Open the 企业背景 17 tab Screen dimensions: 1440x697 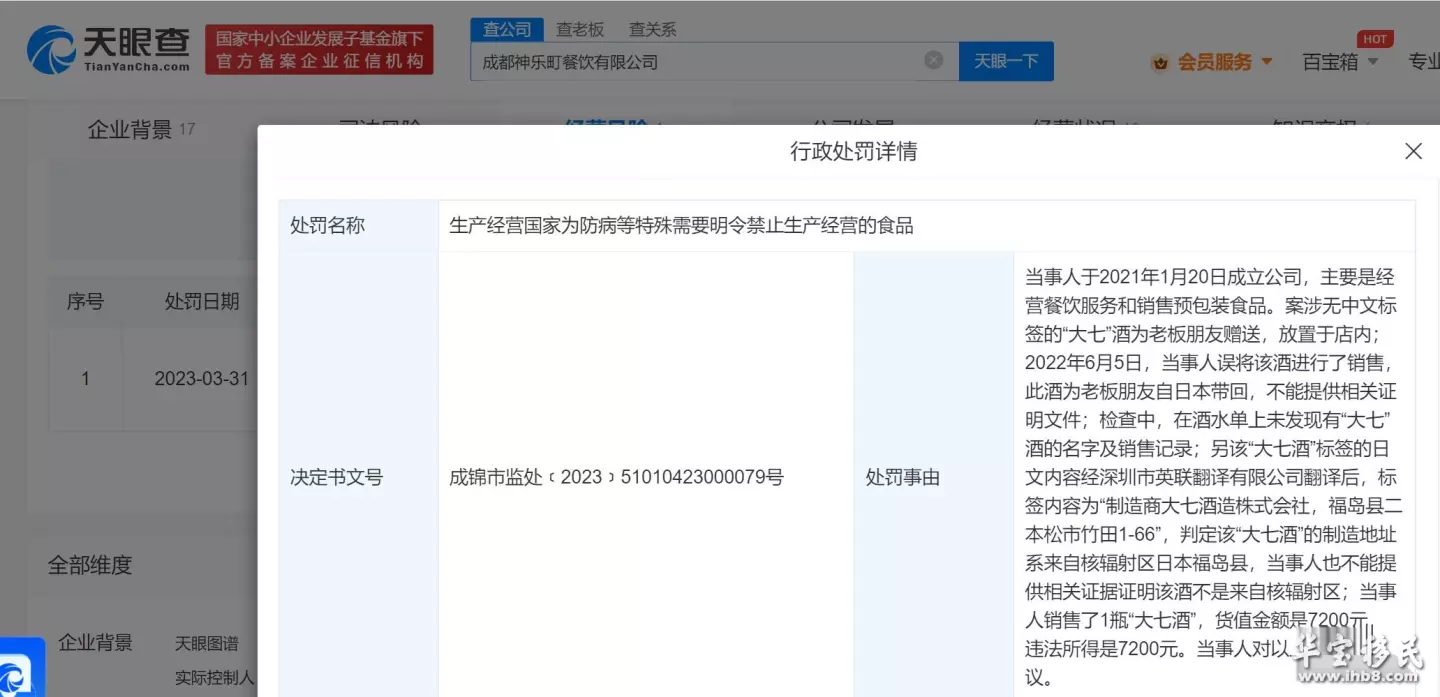tap(141, 129)
